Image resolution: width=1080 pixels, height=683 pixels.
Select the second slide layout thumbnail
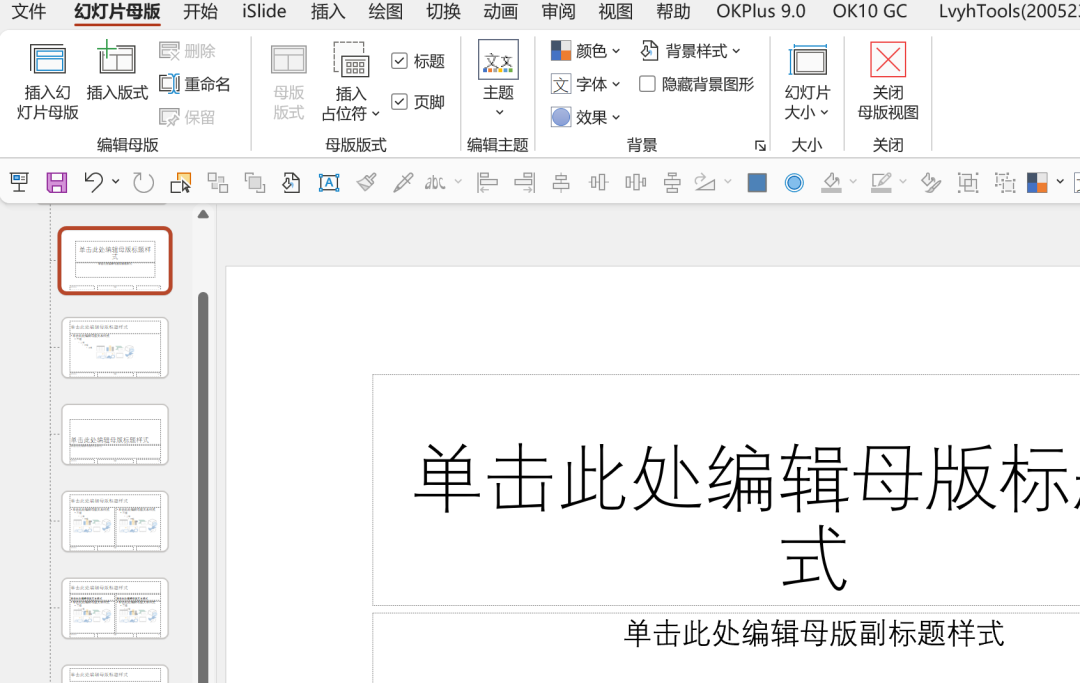pyautogui.click(x=114, y=347)
